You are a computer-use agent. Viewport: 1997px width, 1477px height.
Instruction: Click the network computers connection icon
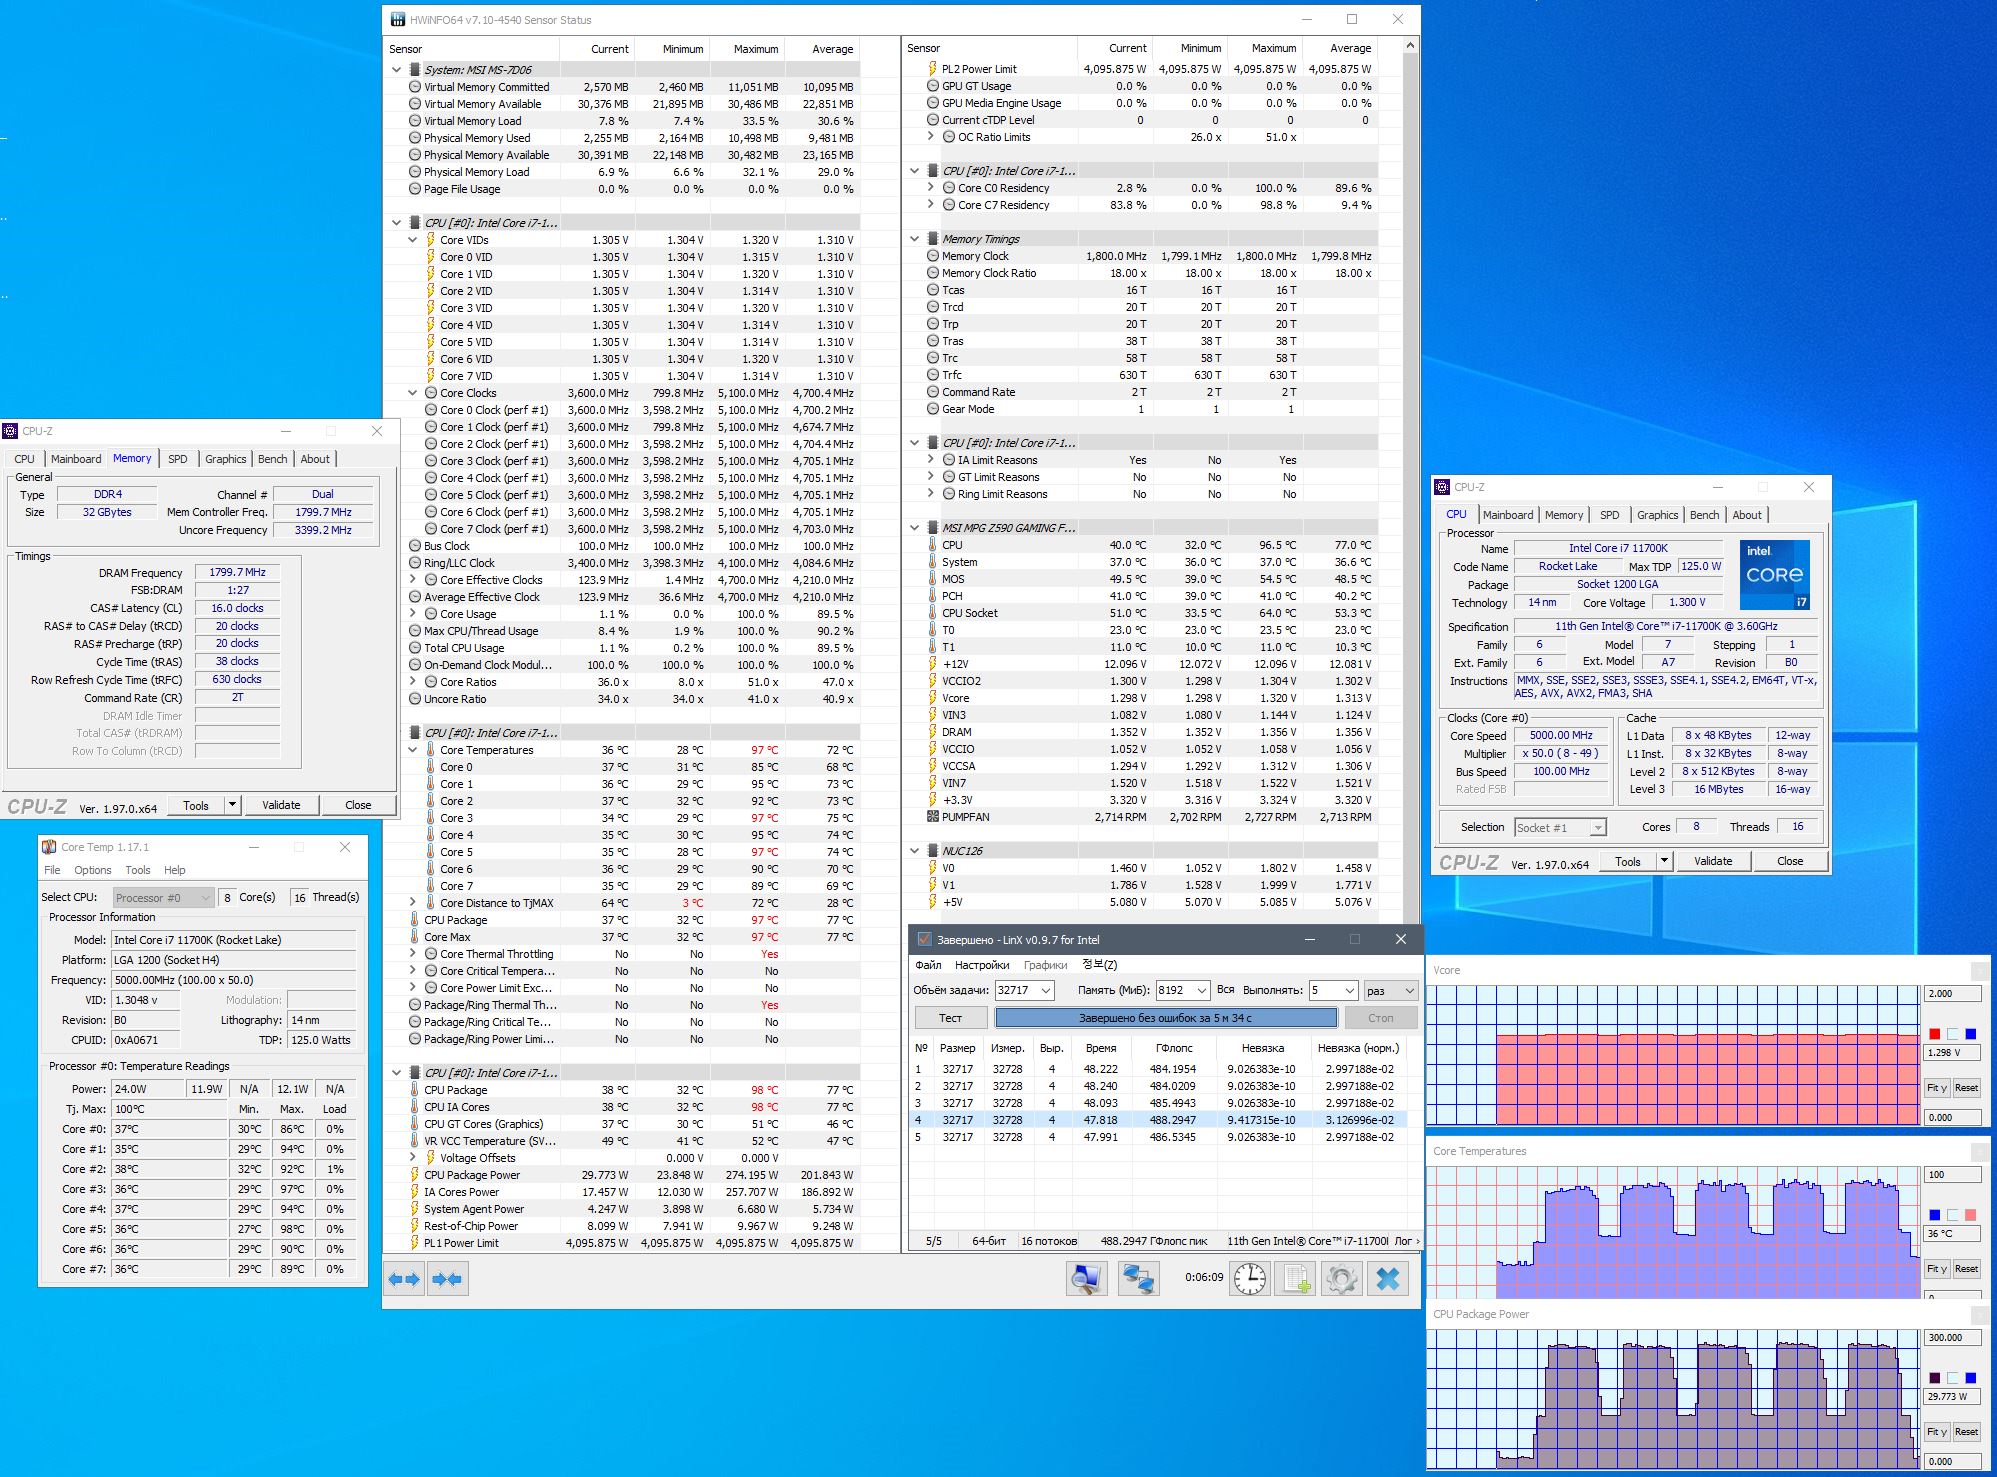coord(1137,1278)
